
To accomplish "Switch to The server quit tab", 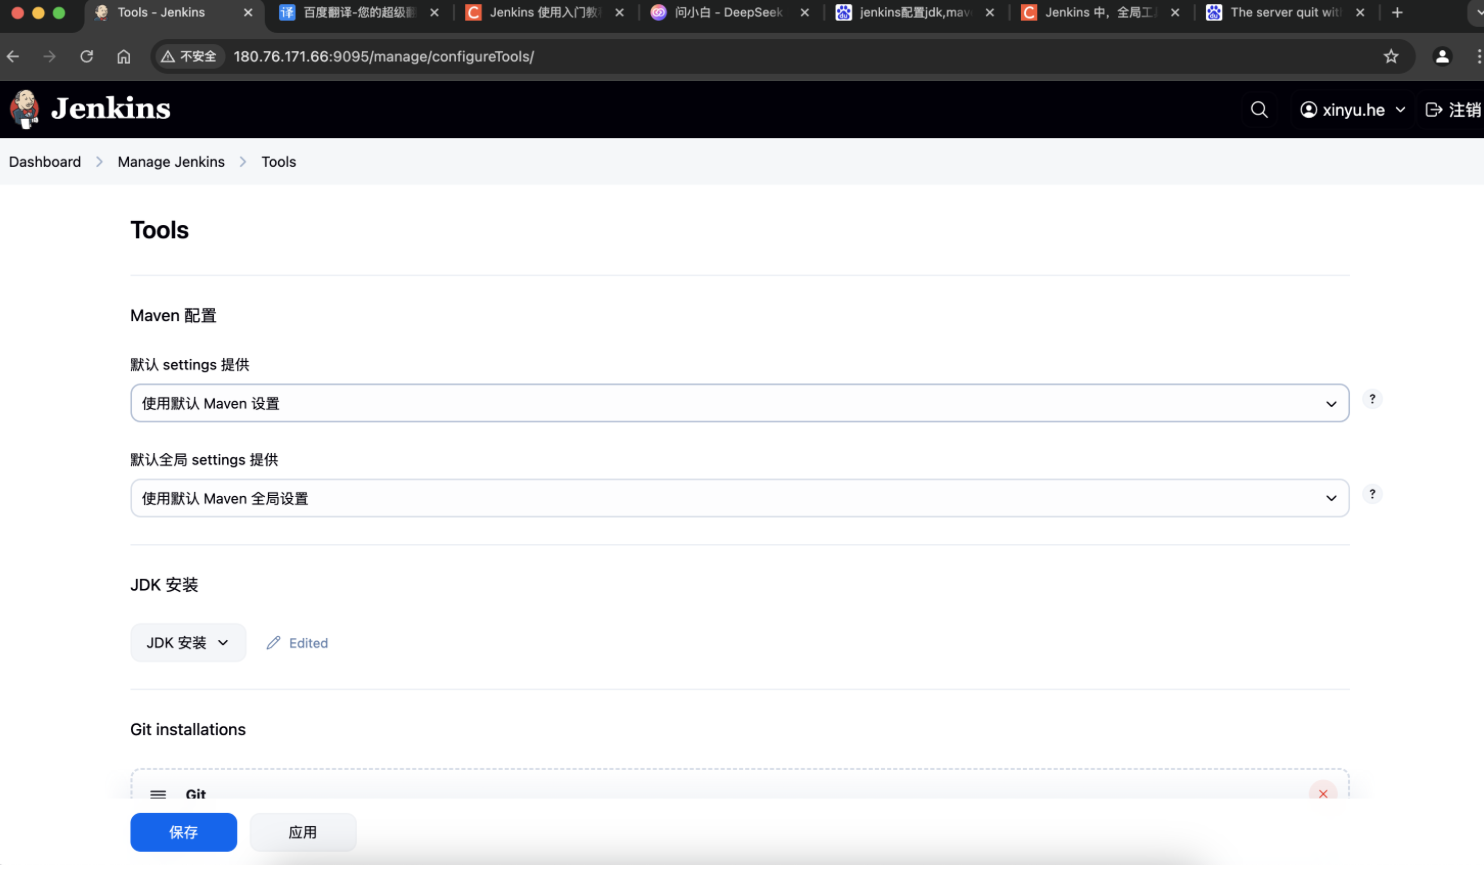I will click(x=1285, y=13).
